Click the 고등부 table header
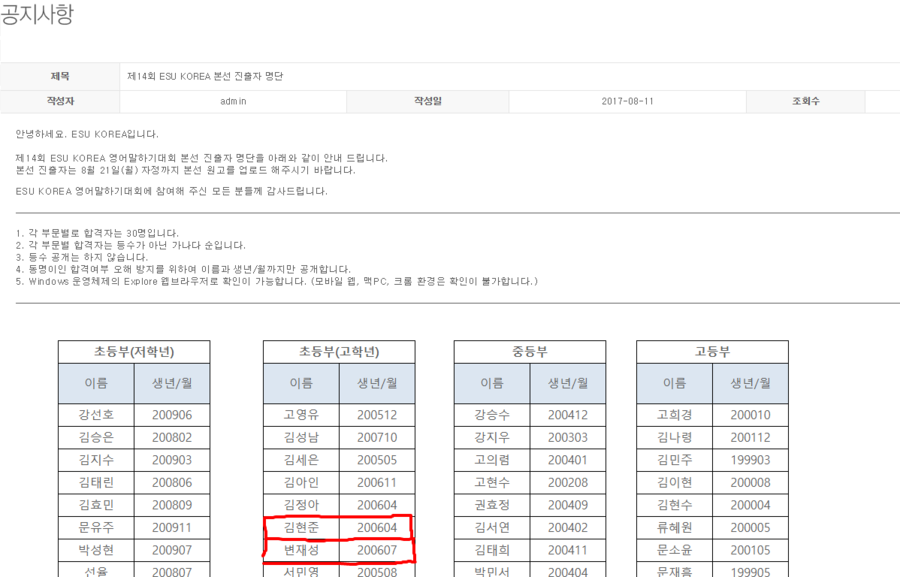 tap(712, 352)
